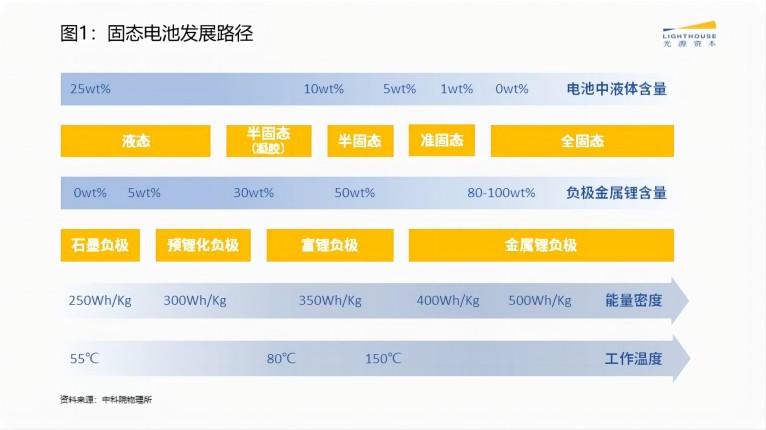Click the 工作温度 arrow label

pyautogui.click(x=634, y=359)
